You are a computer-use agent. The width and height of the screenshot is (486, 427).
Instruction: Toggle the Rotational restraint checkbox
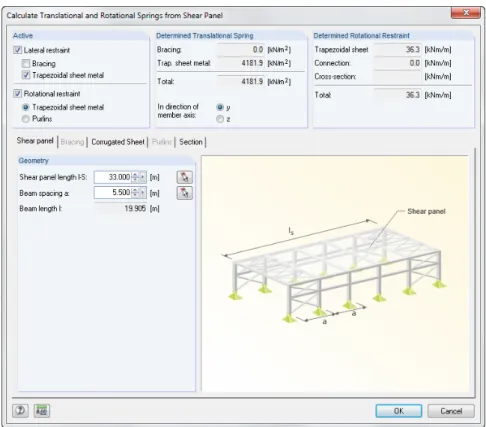coord(17,94)
